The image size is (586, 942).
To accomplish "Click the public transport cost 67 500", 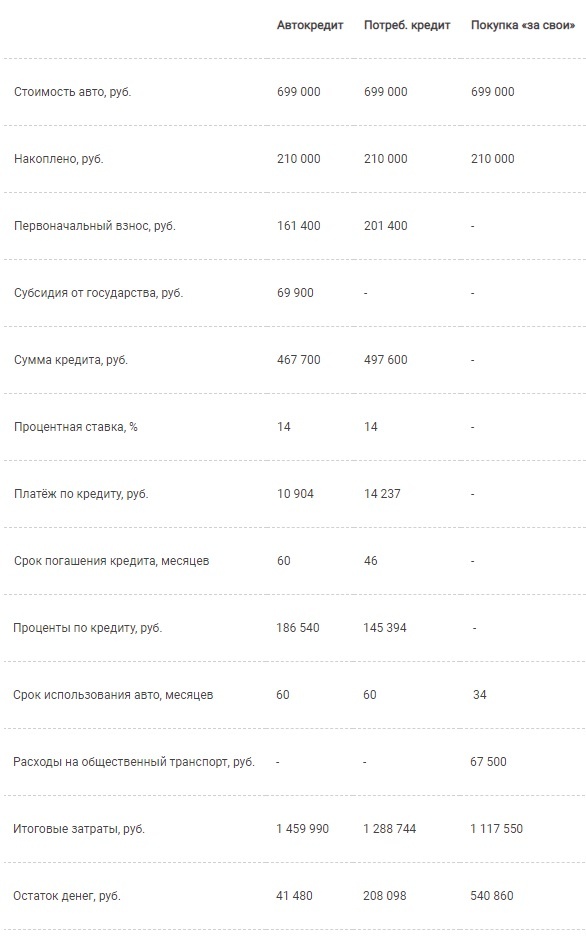I will tap(488, 762).
